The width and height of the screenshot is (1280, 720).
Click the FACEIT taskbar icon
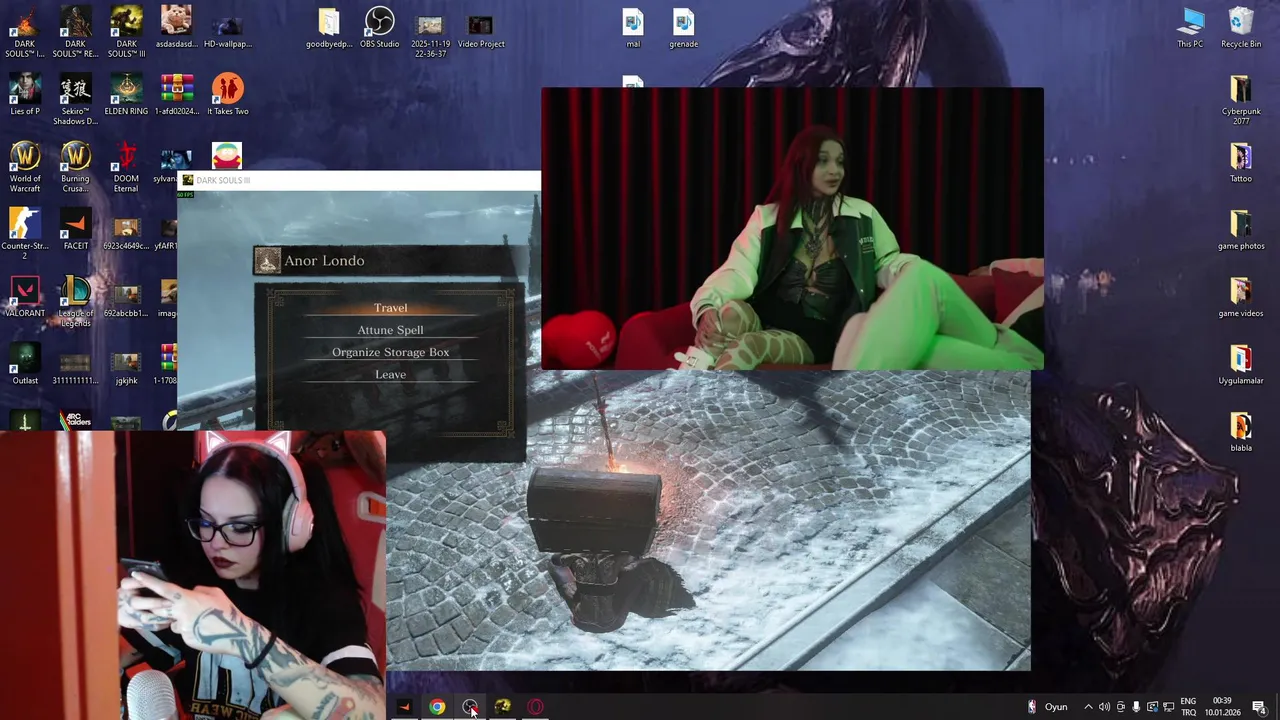pos(404,707)
